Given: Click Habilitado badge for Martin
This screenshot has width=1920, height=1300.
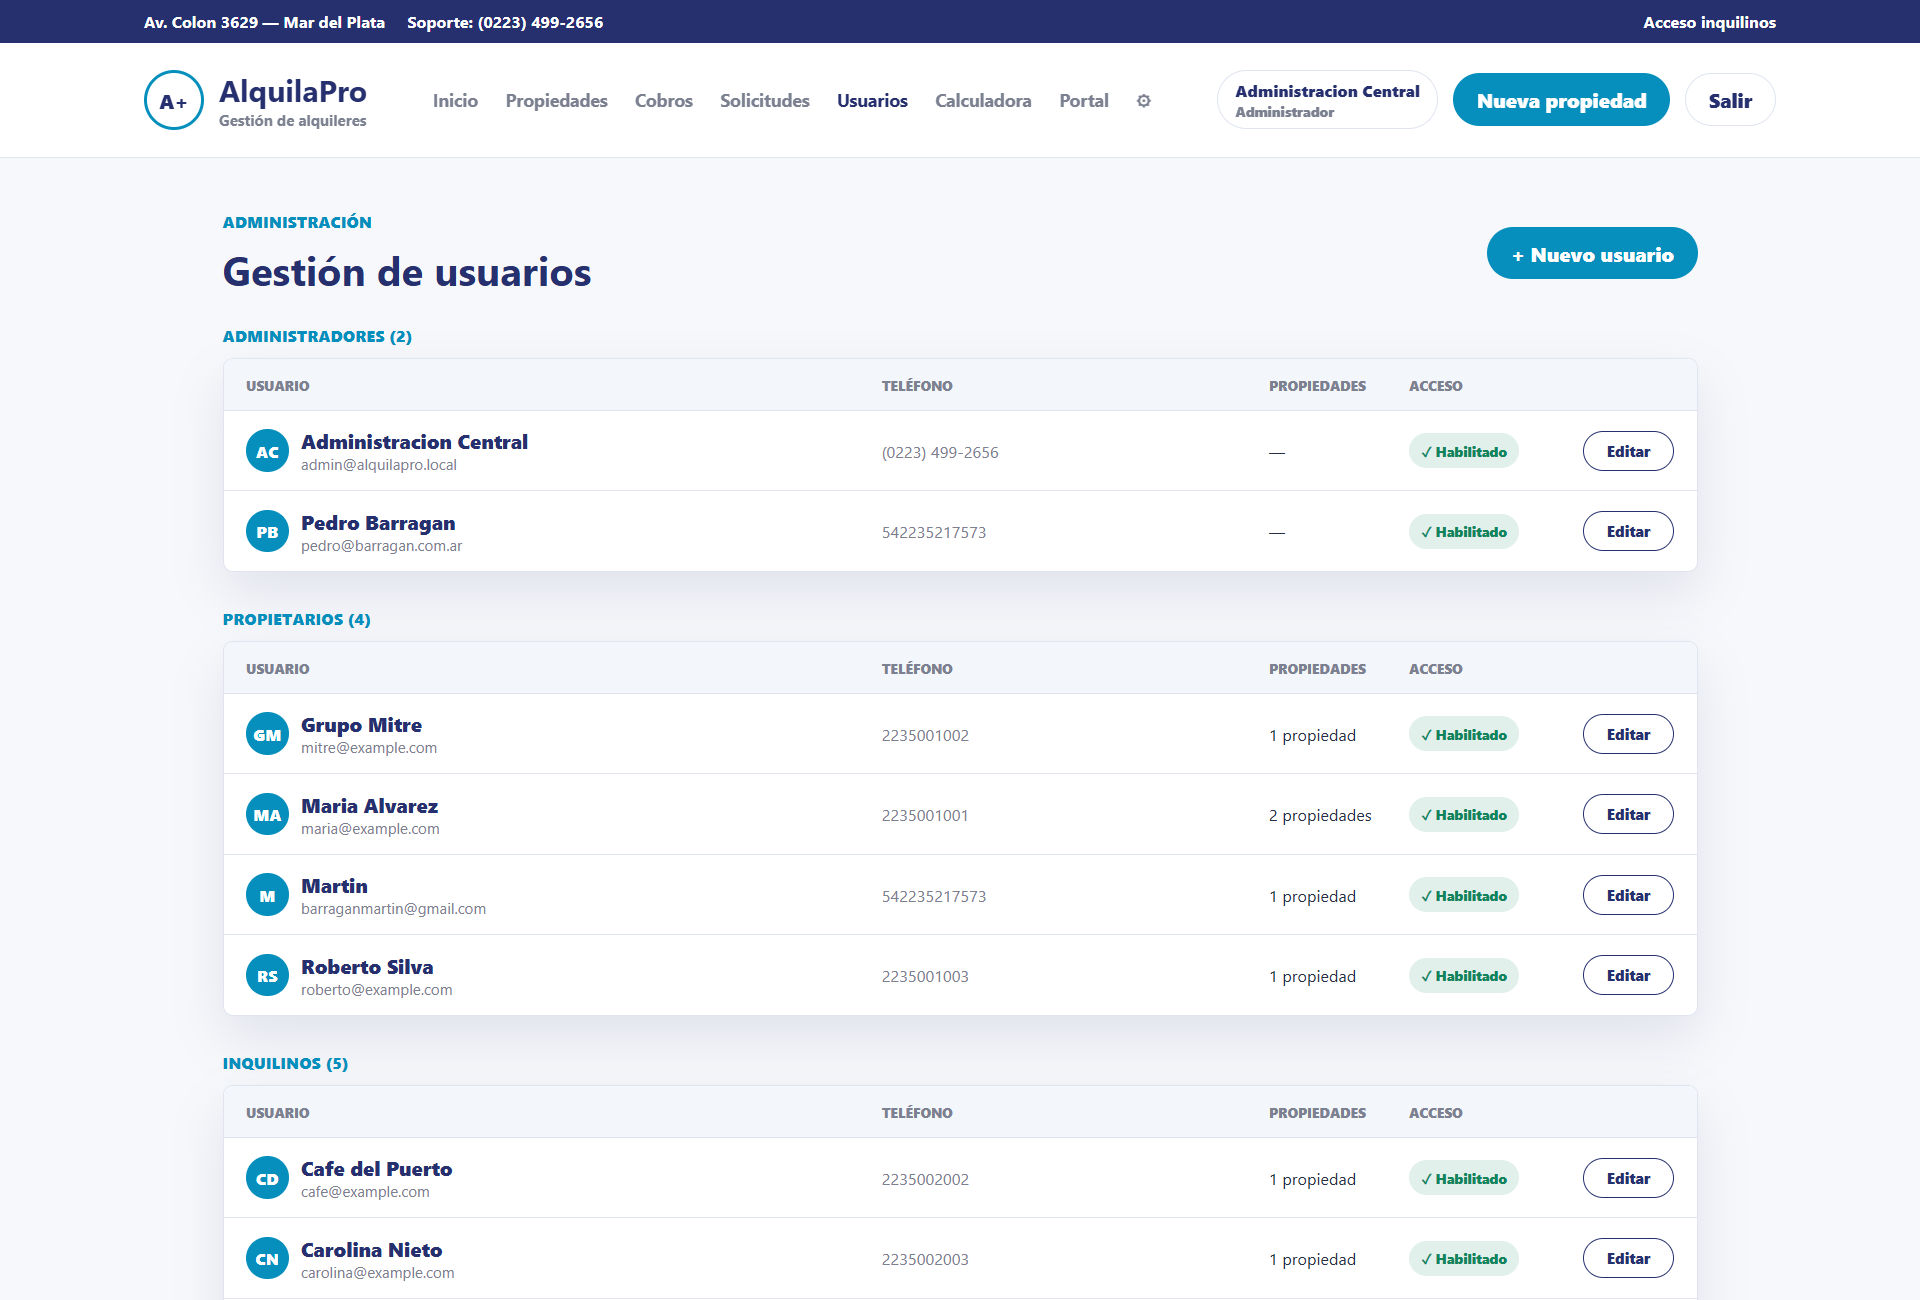Looking at the screenshot, I should [1464, 896].
